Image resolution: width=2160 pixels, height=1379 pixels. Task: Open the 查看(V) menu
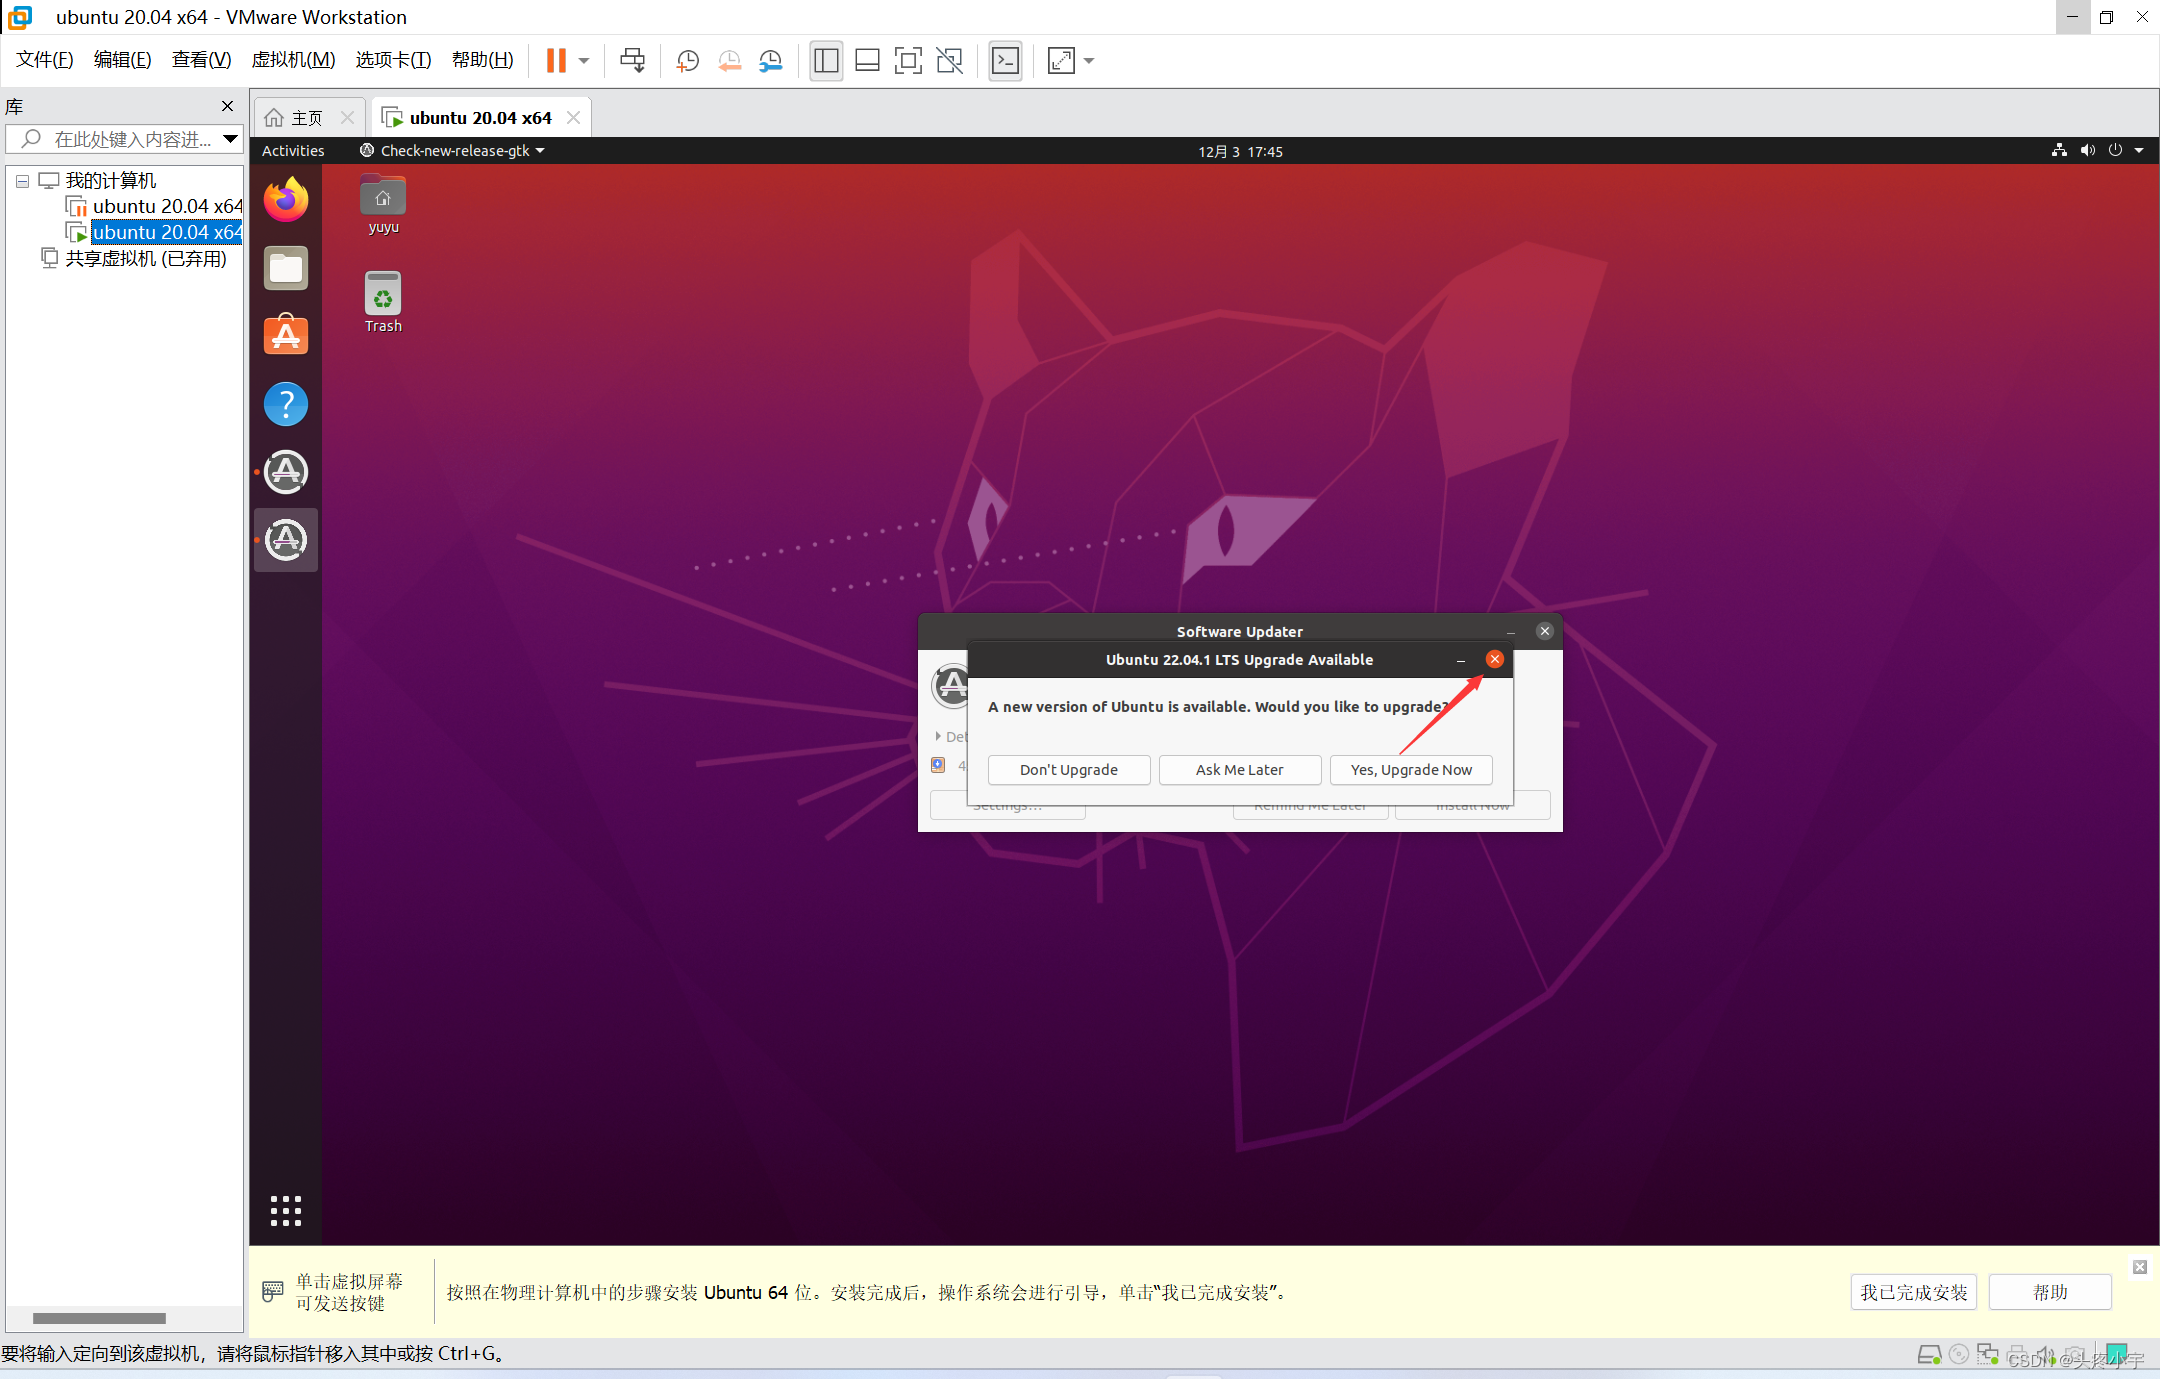[202, 60]
